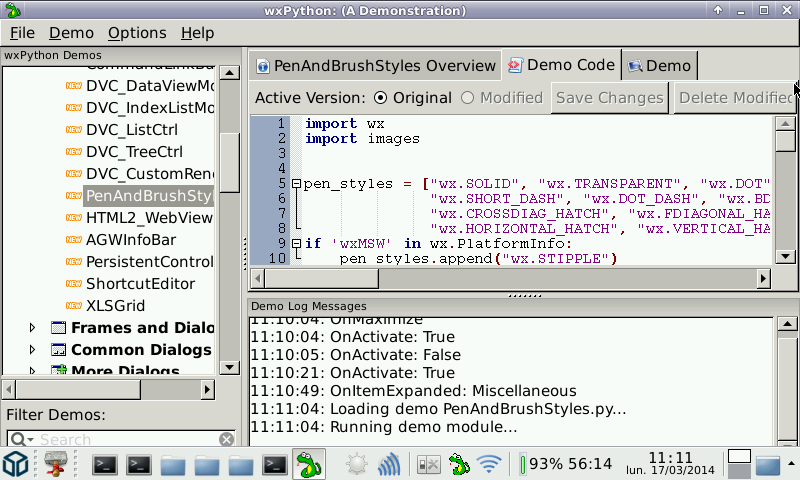Select the ShortcutEditor demo in the tree
The image size is (800, 480).
[x=140, y=284]
